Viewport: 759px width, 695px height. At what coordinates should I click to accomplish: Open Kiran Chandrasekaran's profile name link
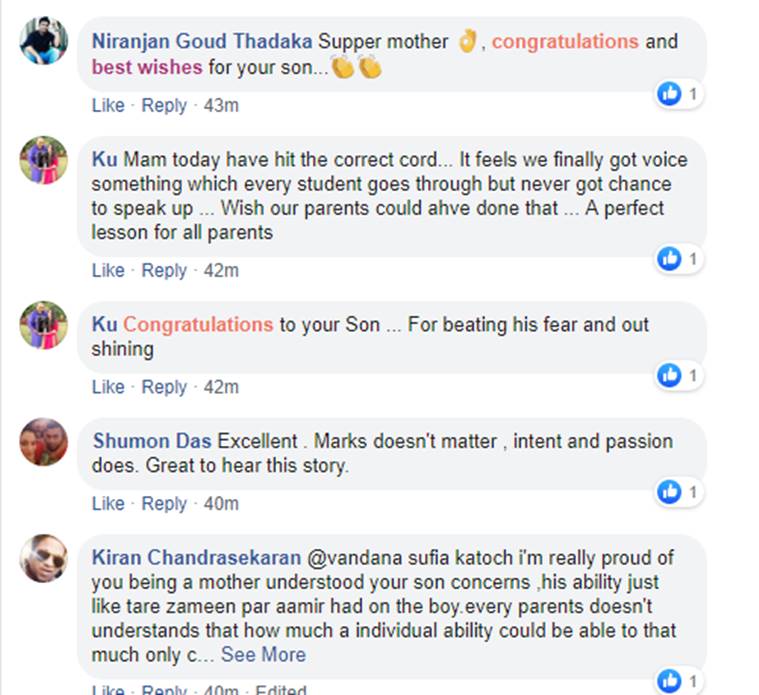coord(204,558)
